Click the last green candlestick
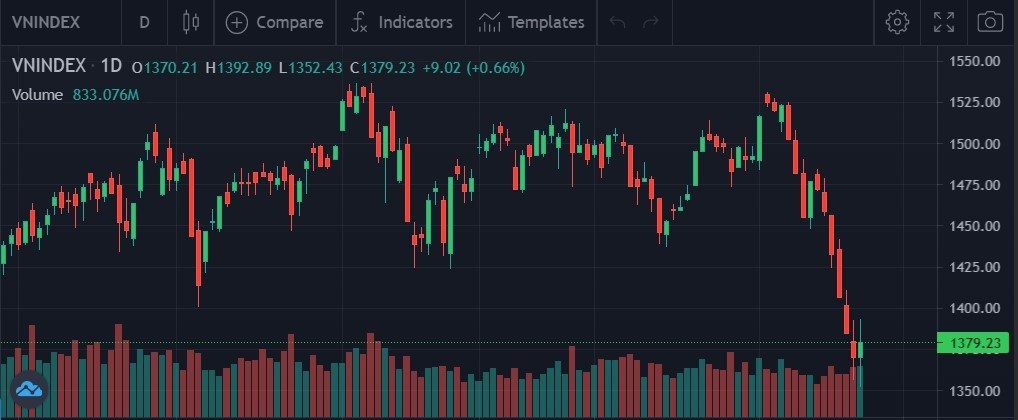 click(860, 349)
